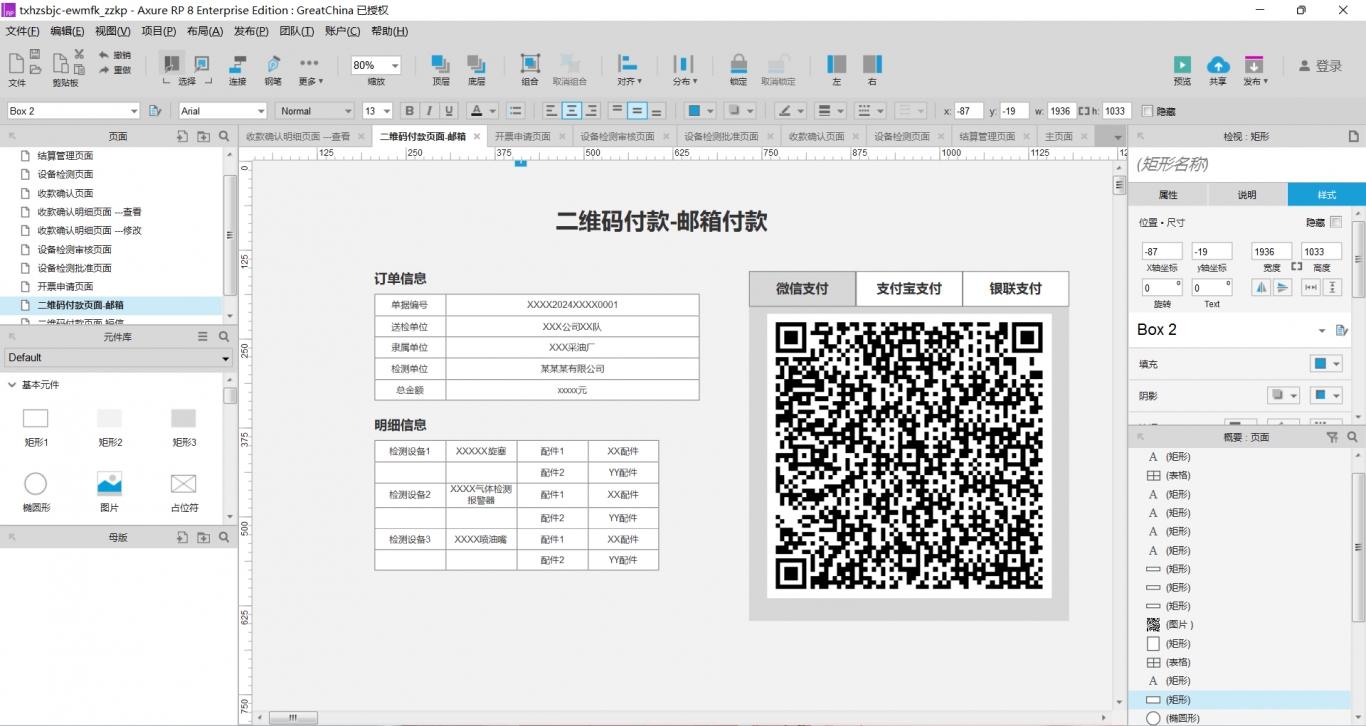Open the Default library dropdown
Viewport: 1366px width, 726px height.
click(119, 358)
